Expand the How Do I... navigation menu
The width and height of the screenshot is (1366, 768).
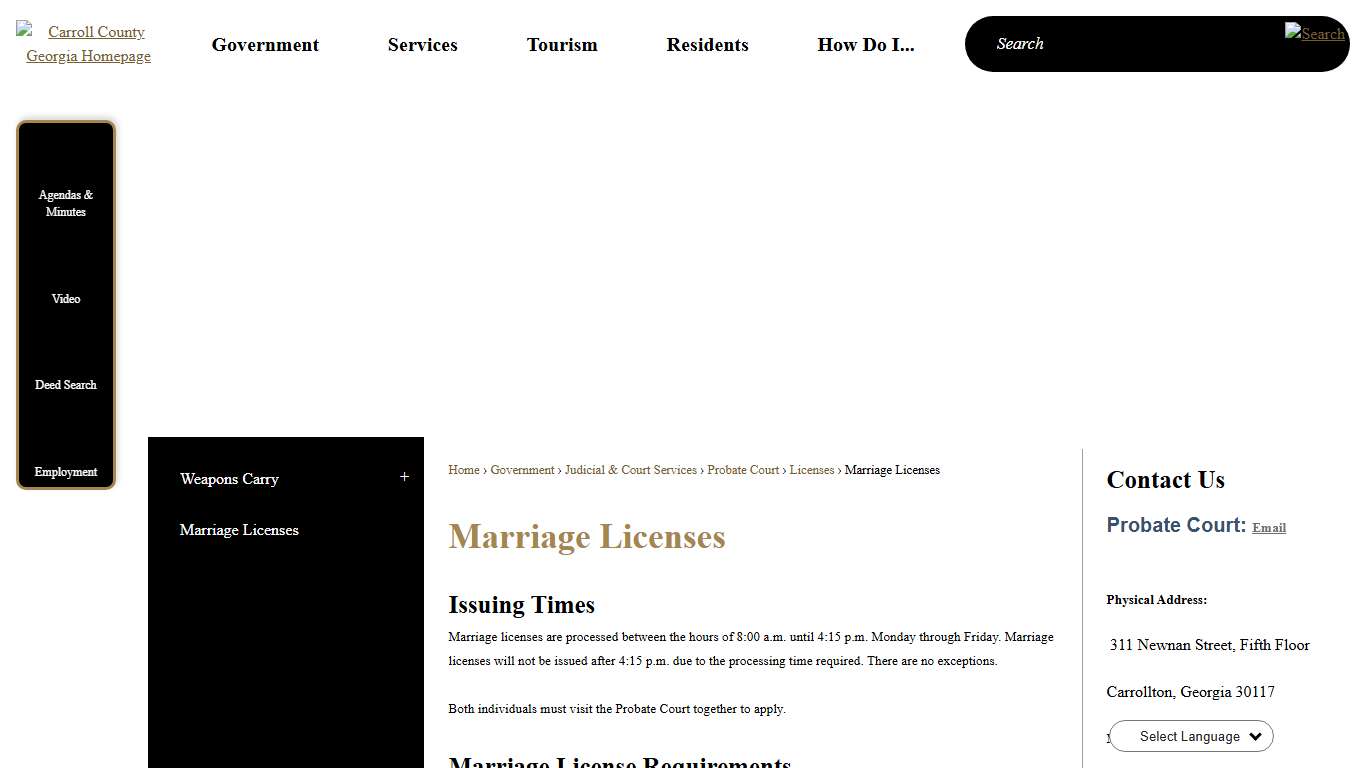click(866, 44)
